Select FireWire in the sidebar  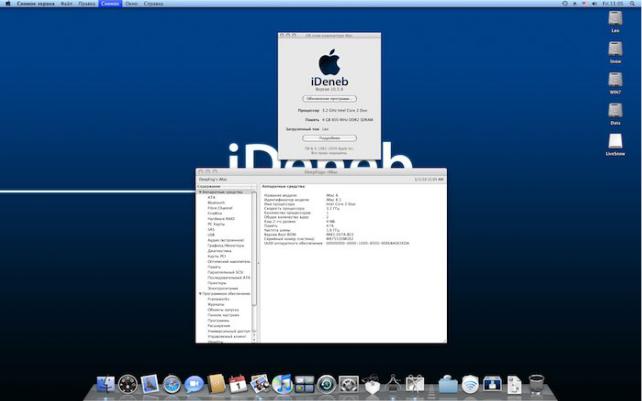pos(215,213)
